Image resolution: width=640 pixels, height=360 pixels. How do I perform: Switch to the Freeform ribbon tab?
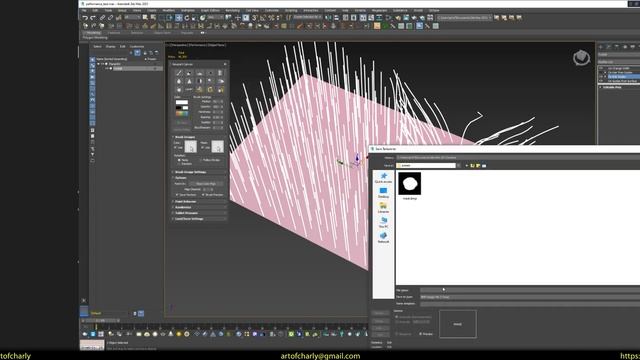[x=114, y=33]
